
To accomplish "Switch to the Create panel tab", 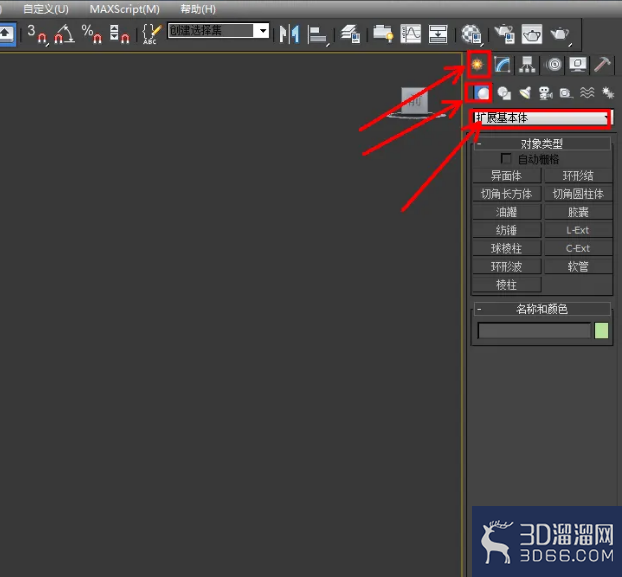I will 478,64.
